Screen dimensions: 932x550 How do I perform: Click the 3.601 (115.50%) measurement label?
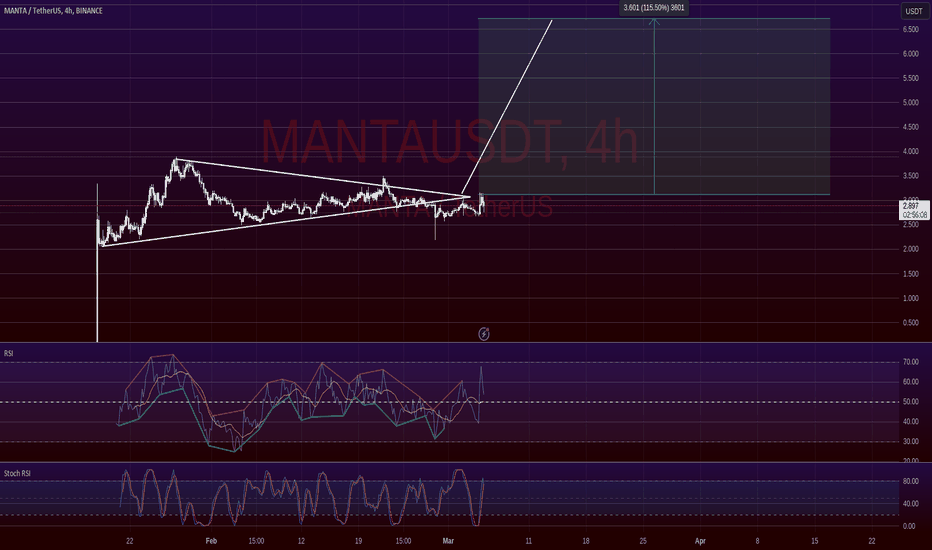tap(654, 8)
